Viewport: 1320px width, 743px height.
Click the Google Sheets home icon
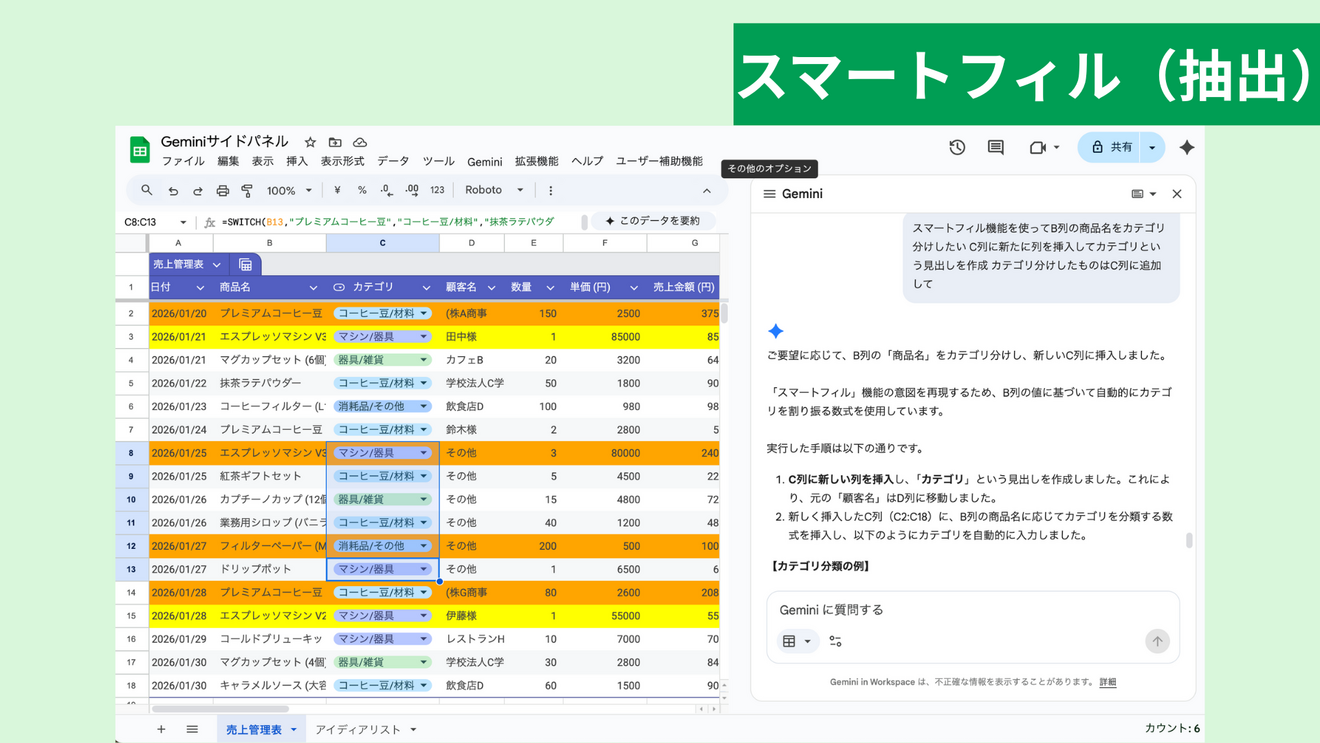click(x=140, y=150)
